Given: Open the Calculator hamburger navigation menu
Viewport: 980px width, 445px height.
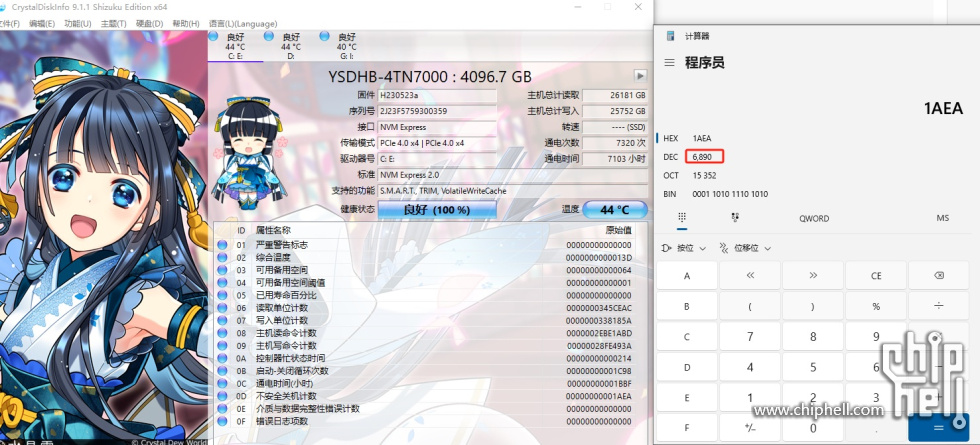Looking at the screenshot, I should point(669,62).
